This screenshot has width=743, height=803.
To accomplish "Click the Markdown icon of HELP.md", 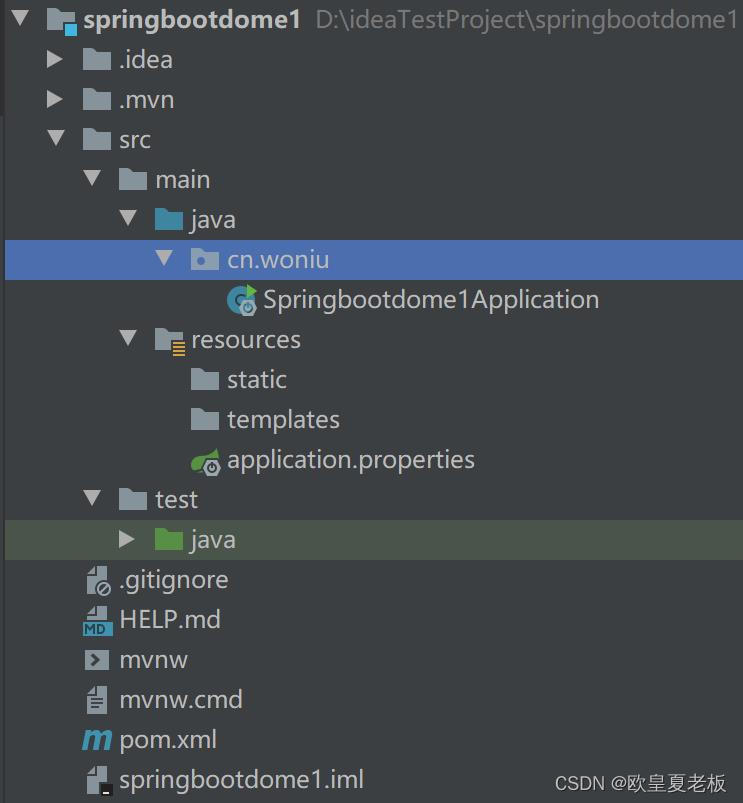I will (97, 621).
